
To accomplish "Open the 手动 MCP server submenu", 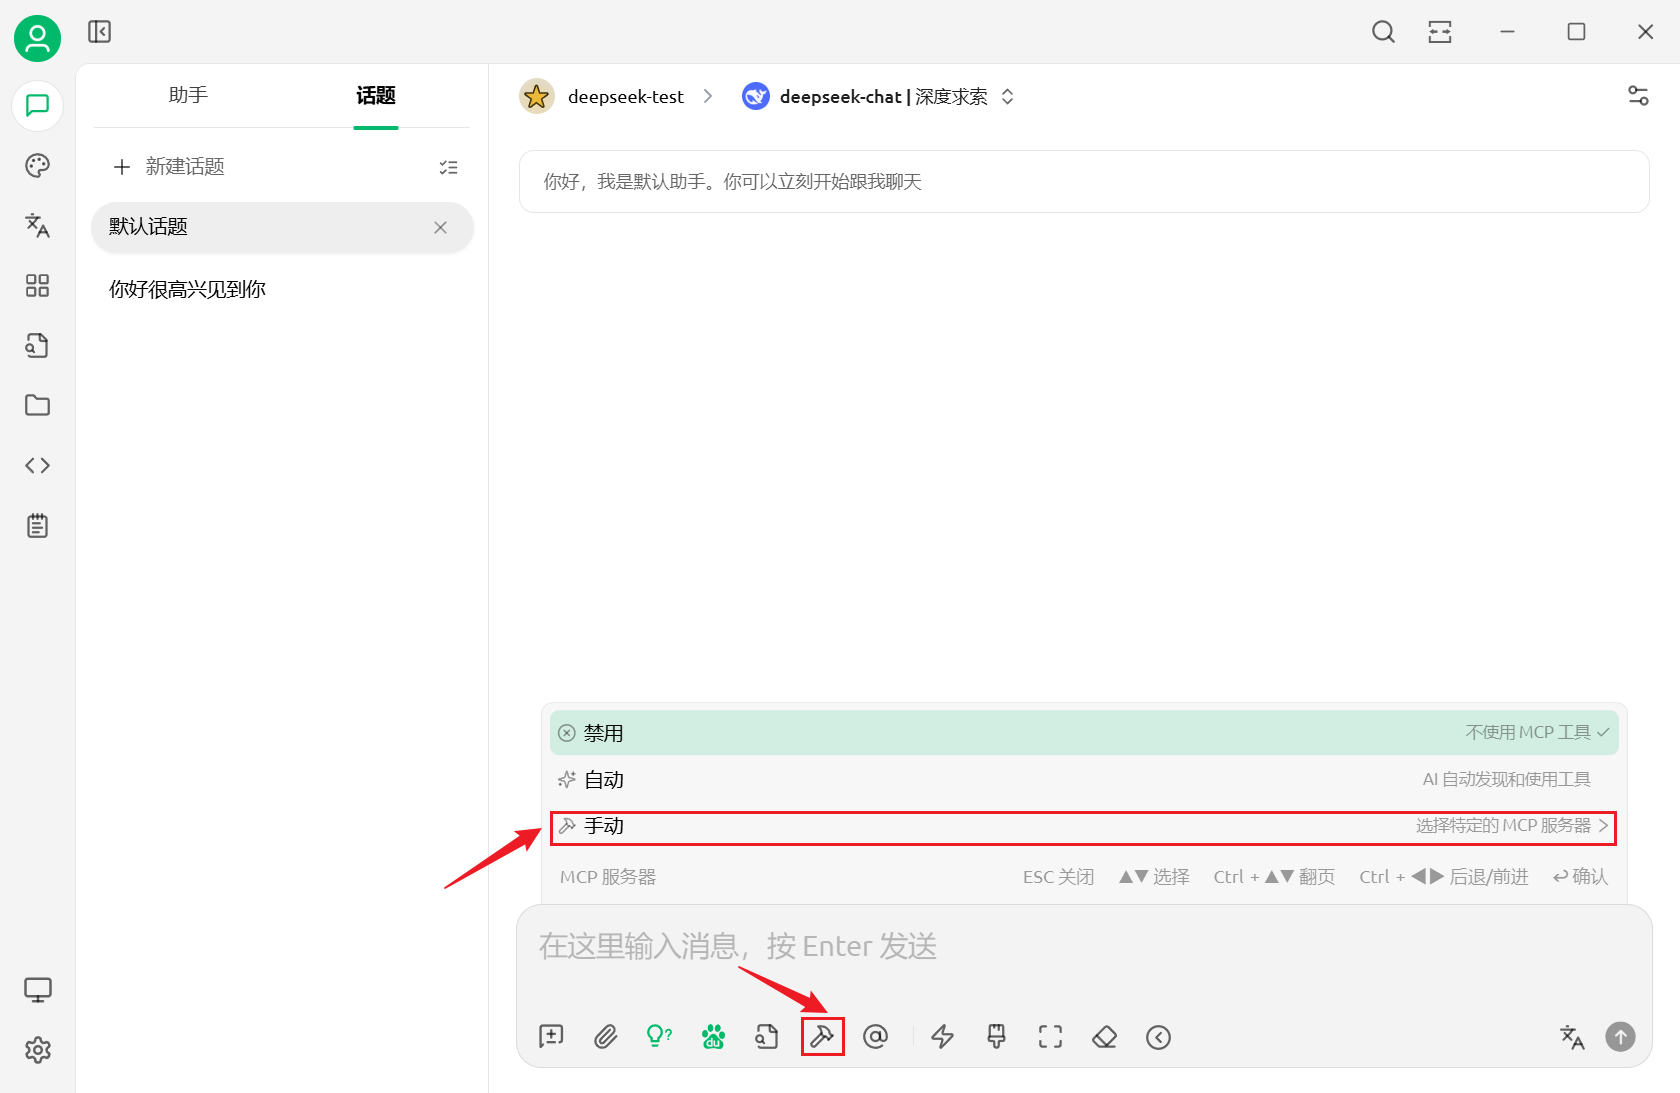I will (x=1084, y=826).
